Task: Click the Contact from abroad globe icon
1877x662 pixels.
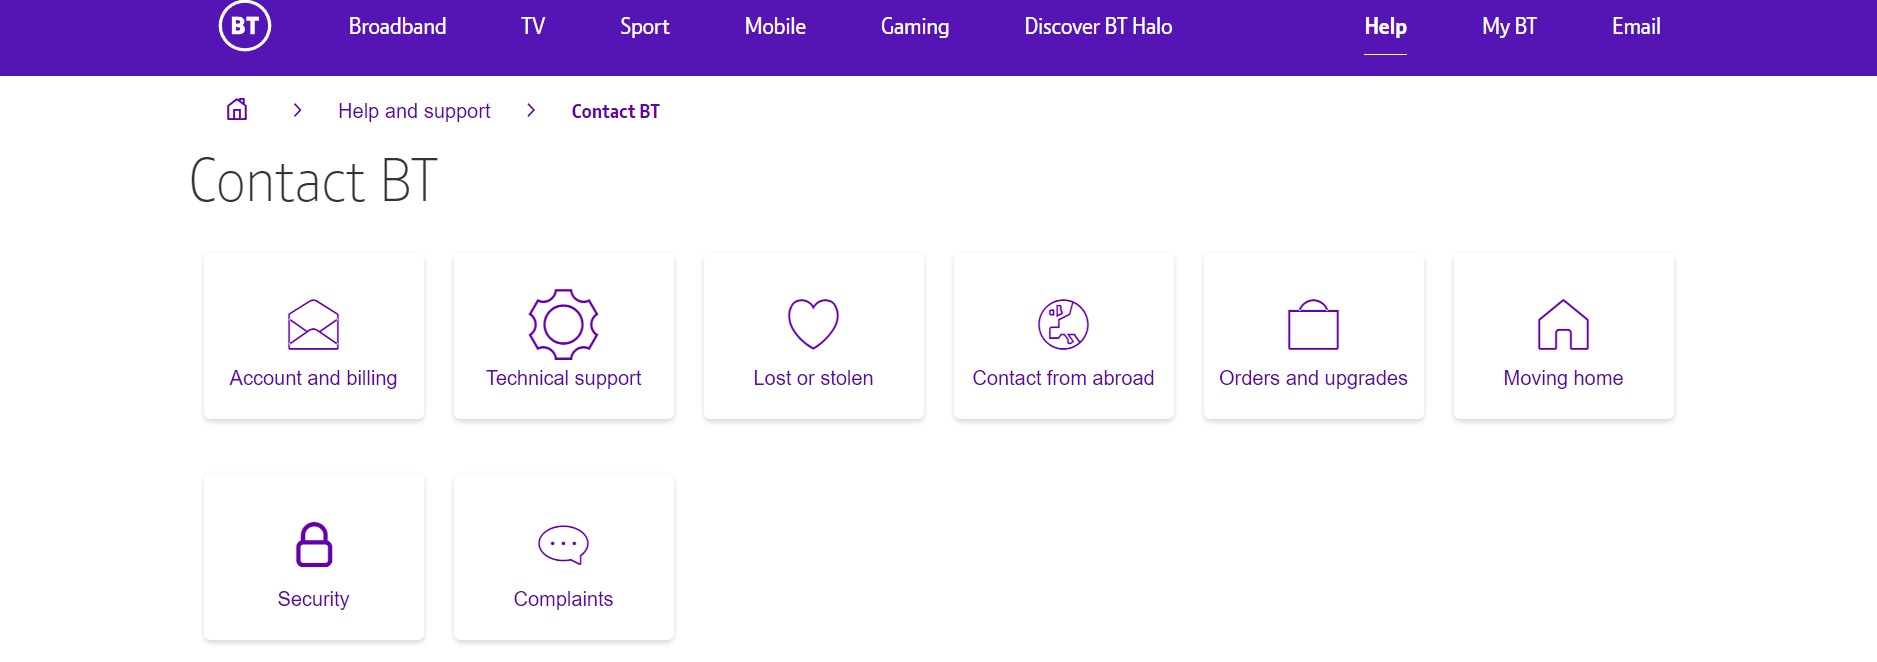Action: tap(1063, 324)
